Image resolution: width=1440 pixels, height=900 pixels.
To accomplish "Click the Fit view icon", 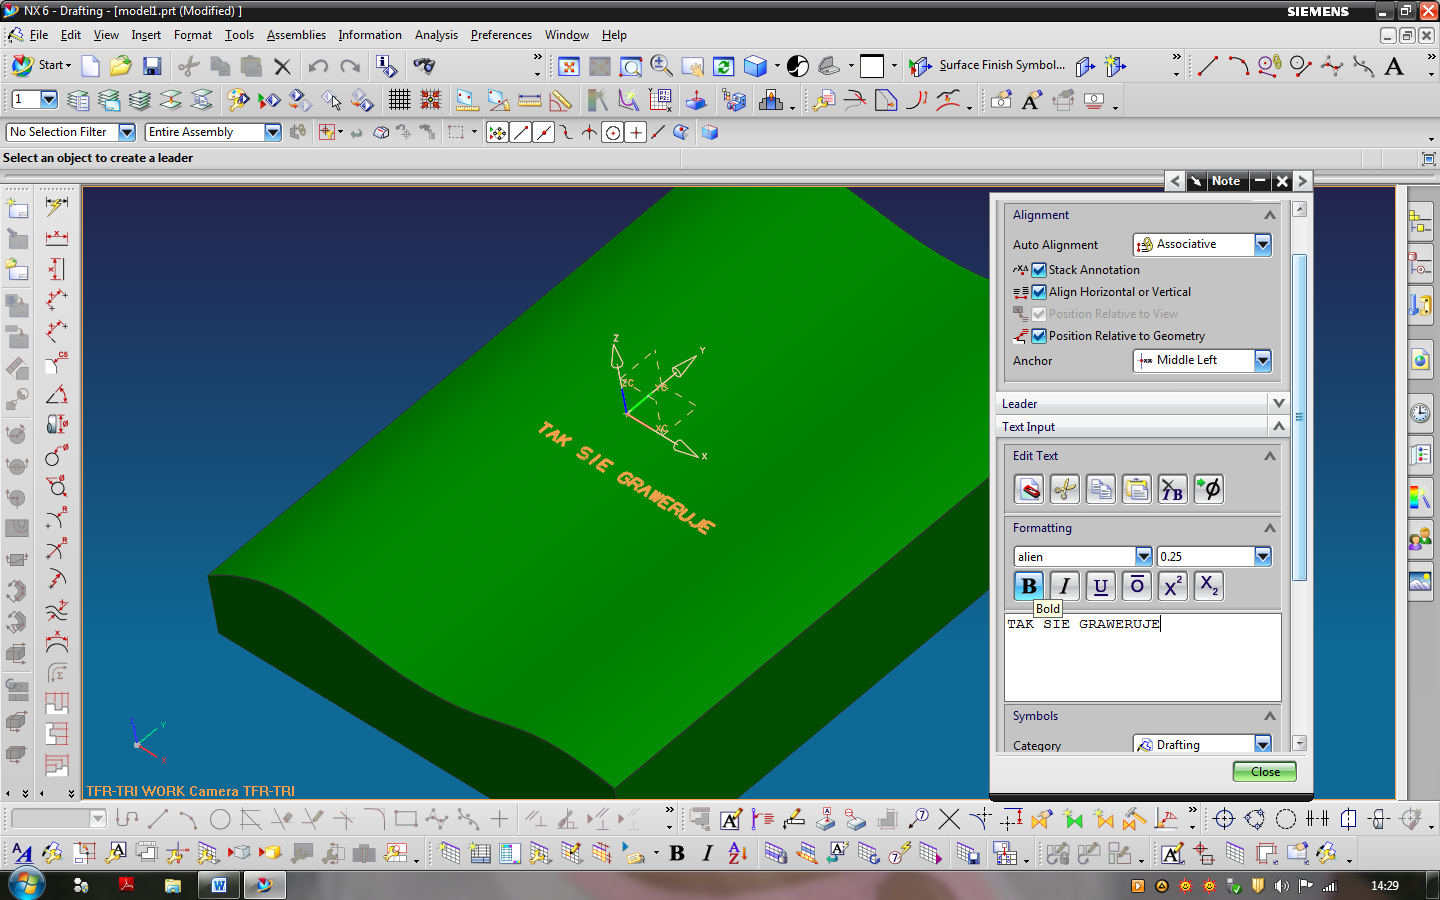I will (x=569, y=66).
